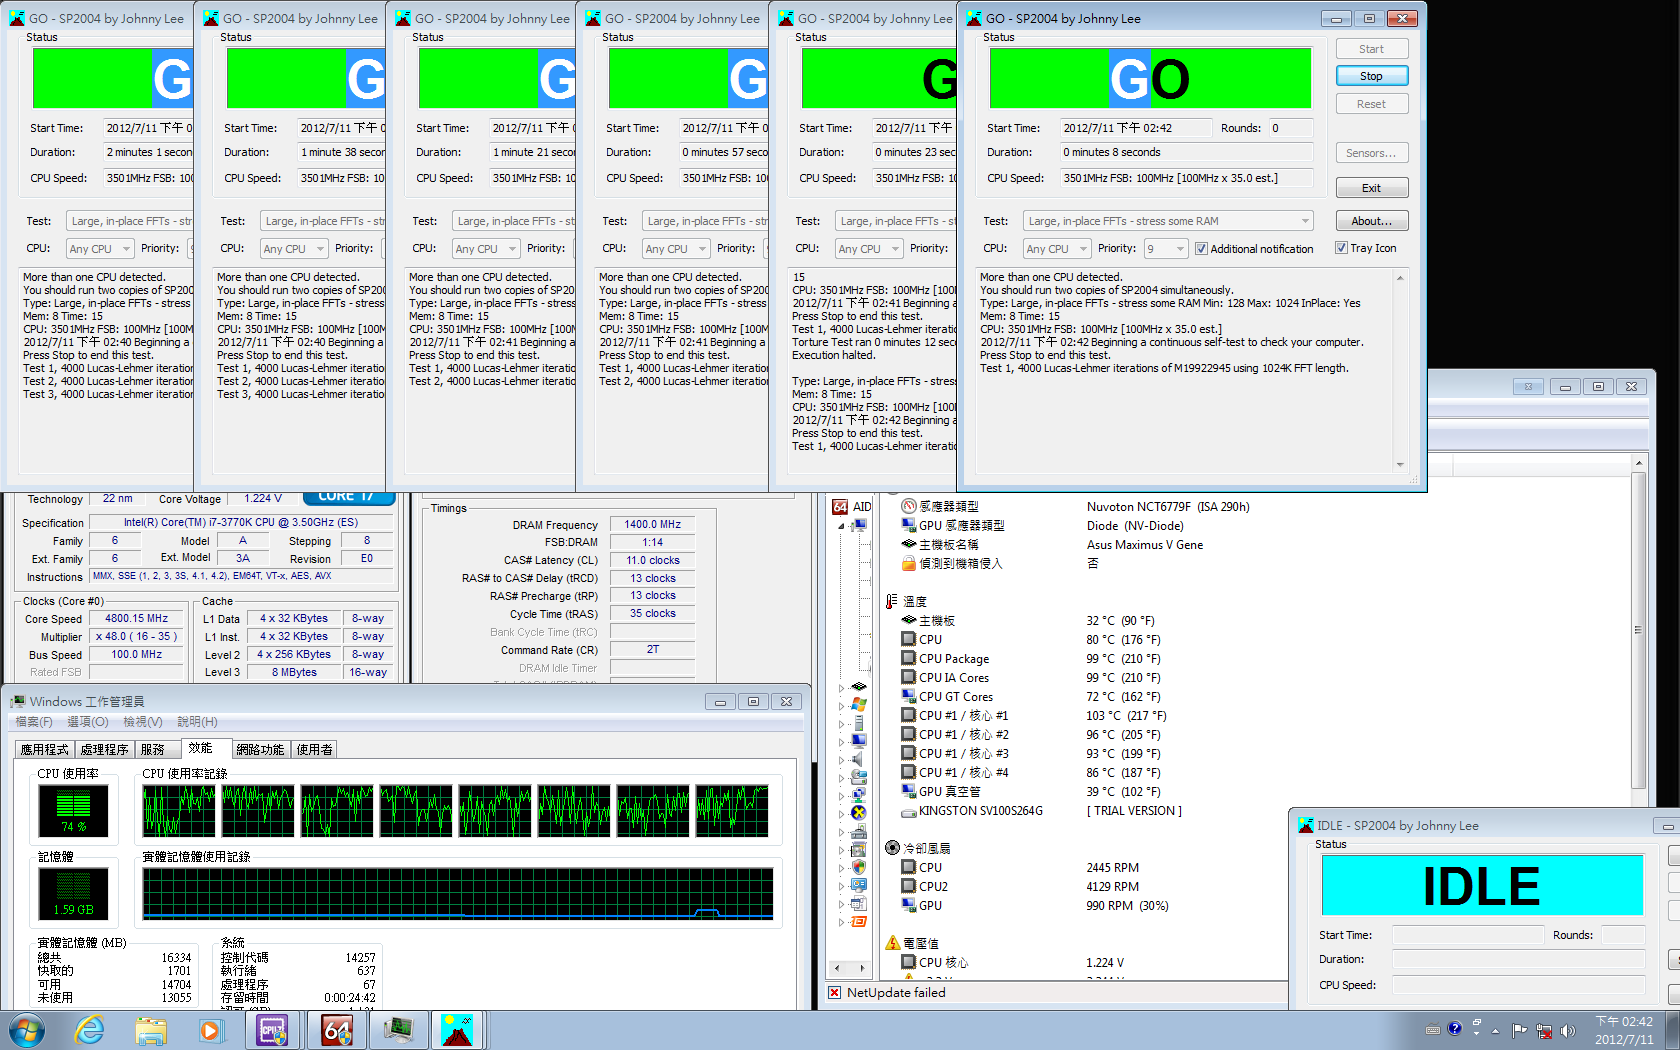Click the blue help tray icon
The height and width of the screenshot is (1050, 1680).
[x=1455, y=1027]
